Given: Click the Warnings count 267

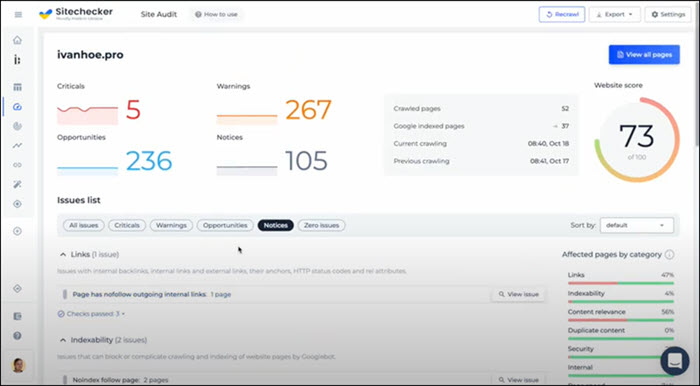Looking at the screenshot, I should pyautogui.click(x=308, y=110).
